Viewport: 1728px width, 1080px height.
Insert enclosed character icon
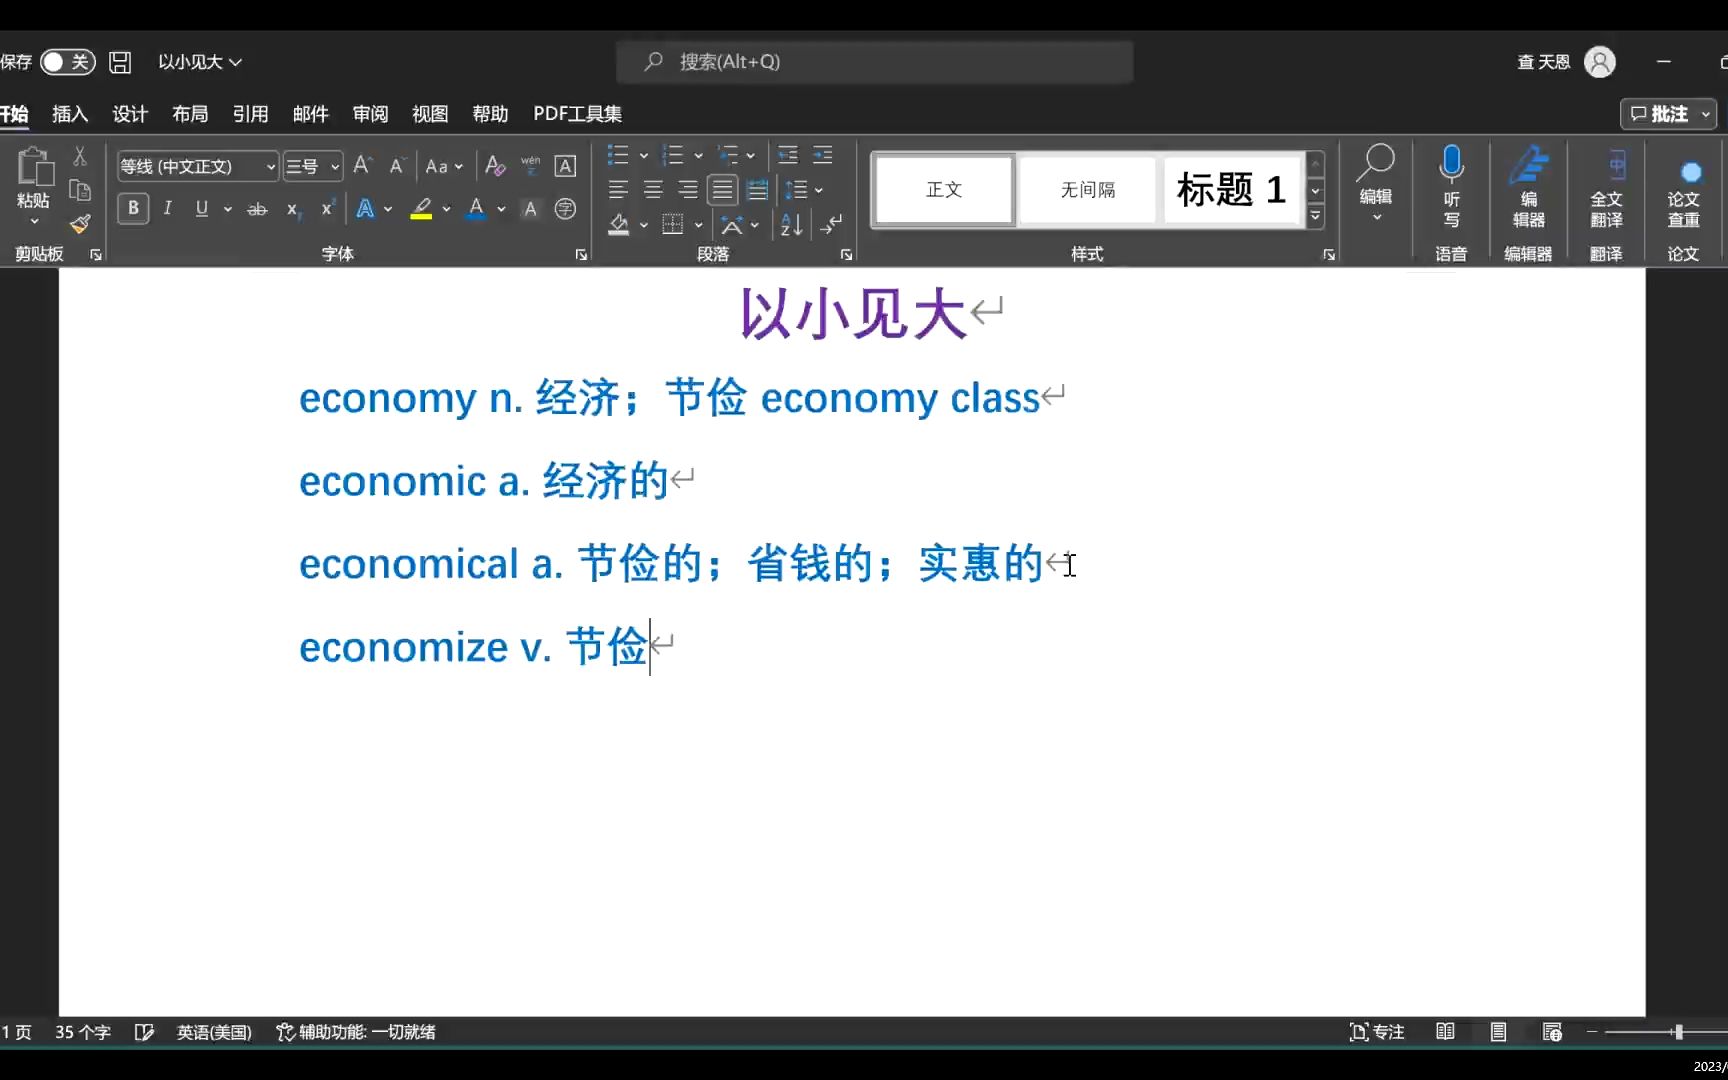[x=565, y=208]
